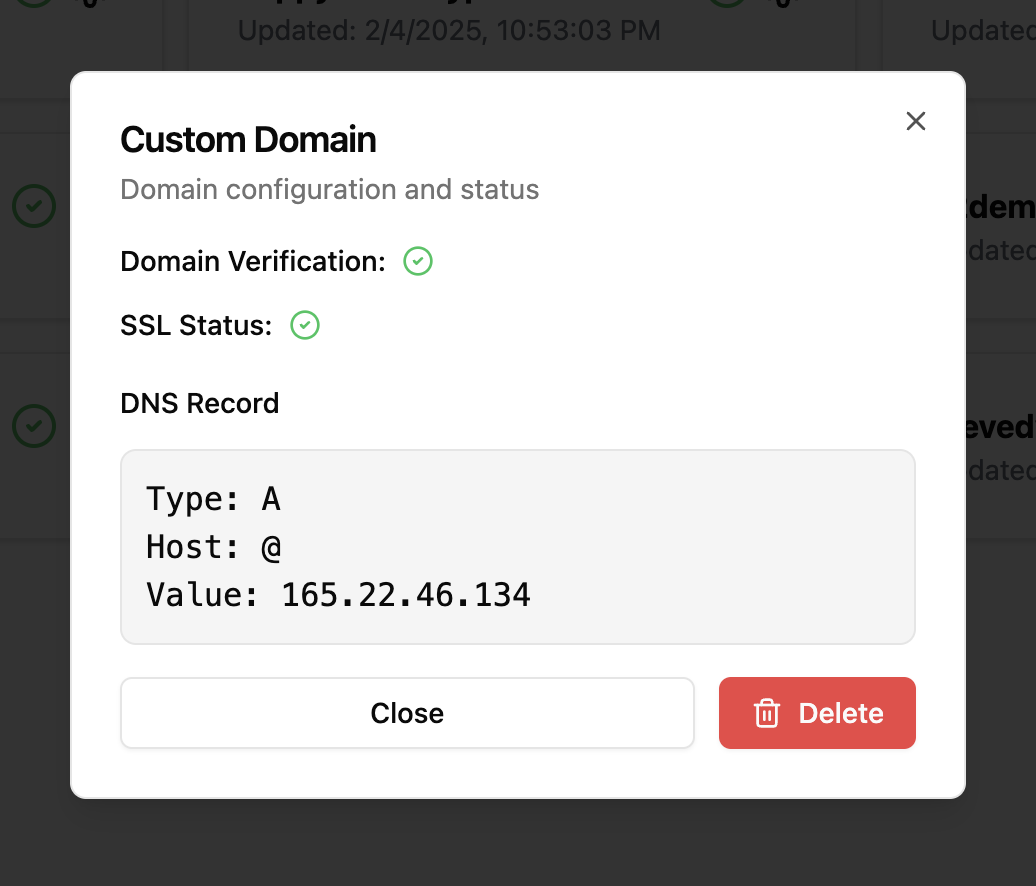This screenshot has width=1036, height=886.
Task: Click the SSL Status green checkmark icon
Action: pyautogui.click(x=305, y=326)
